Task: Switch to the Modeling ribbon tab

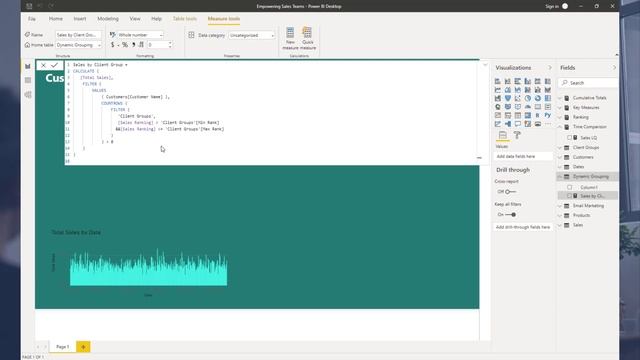Action: pos(108,19)
